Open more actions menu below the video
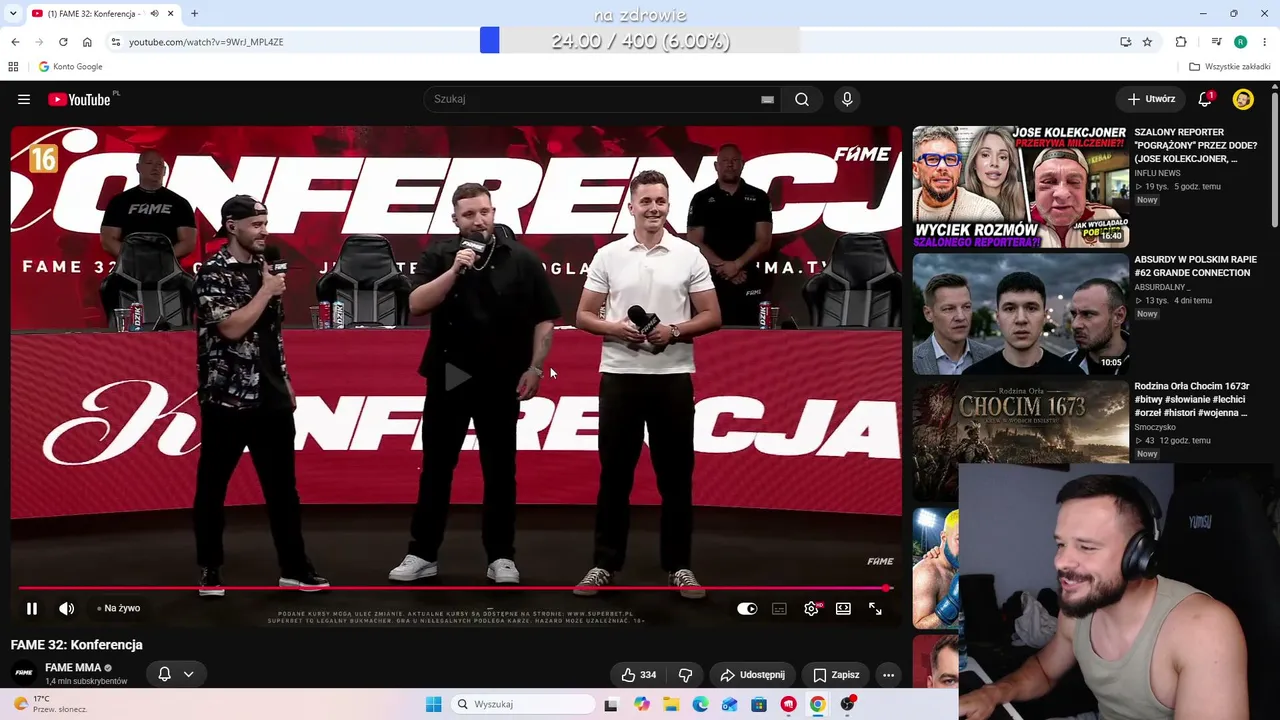This screenshot has width=1280, height=720. tap(888, 675)
